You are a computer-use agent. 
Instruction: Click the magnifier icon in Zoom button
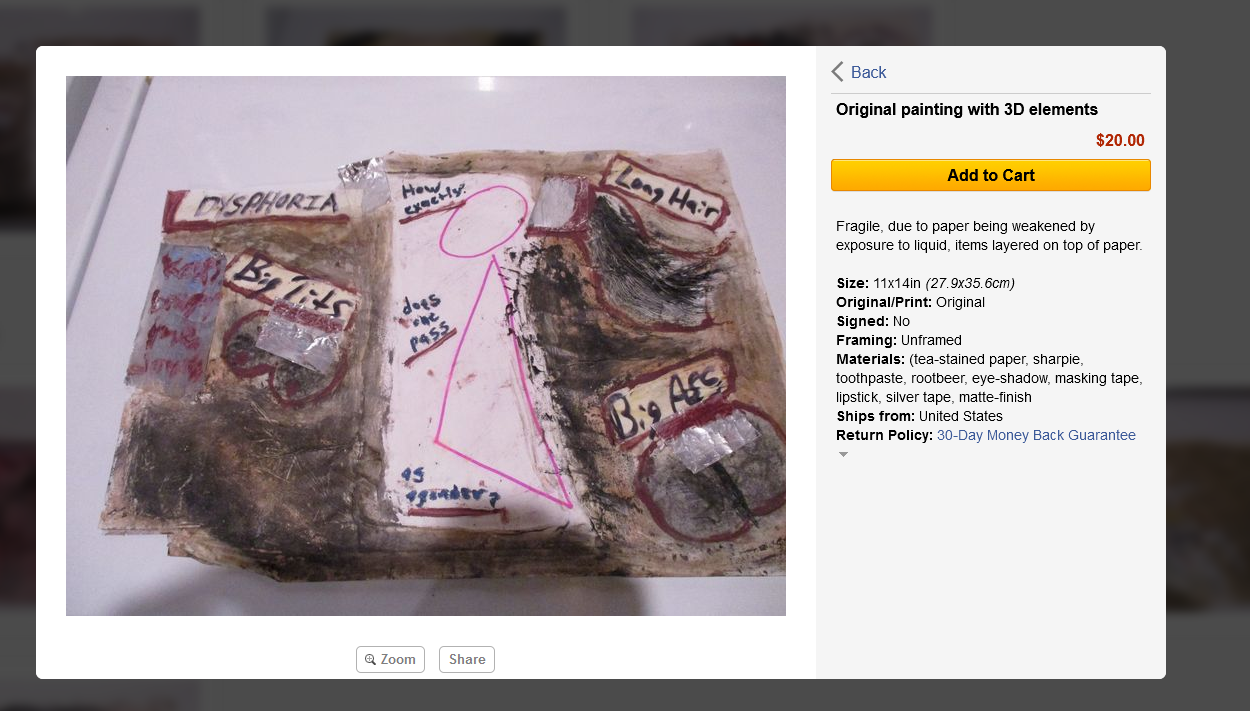point(370,660)
